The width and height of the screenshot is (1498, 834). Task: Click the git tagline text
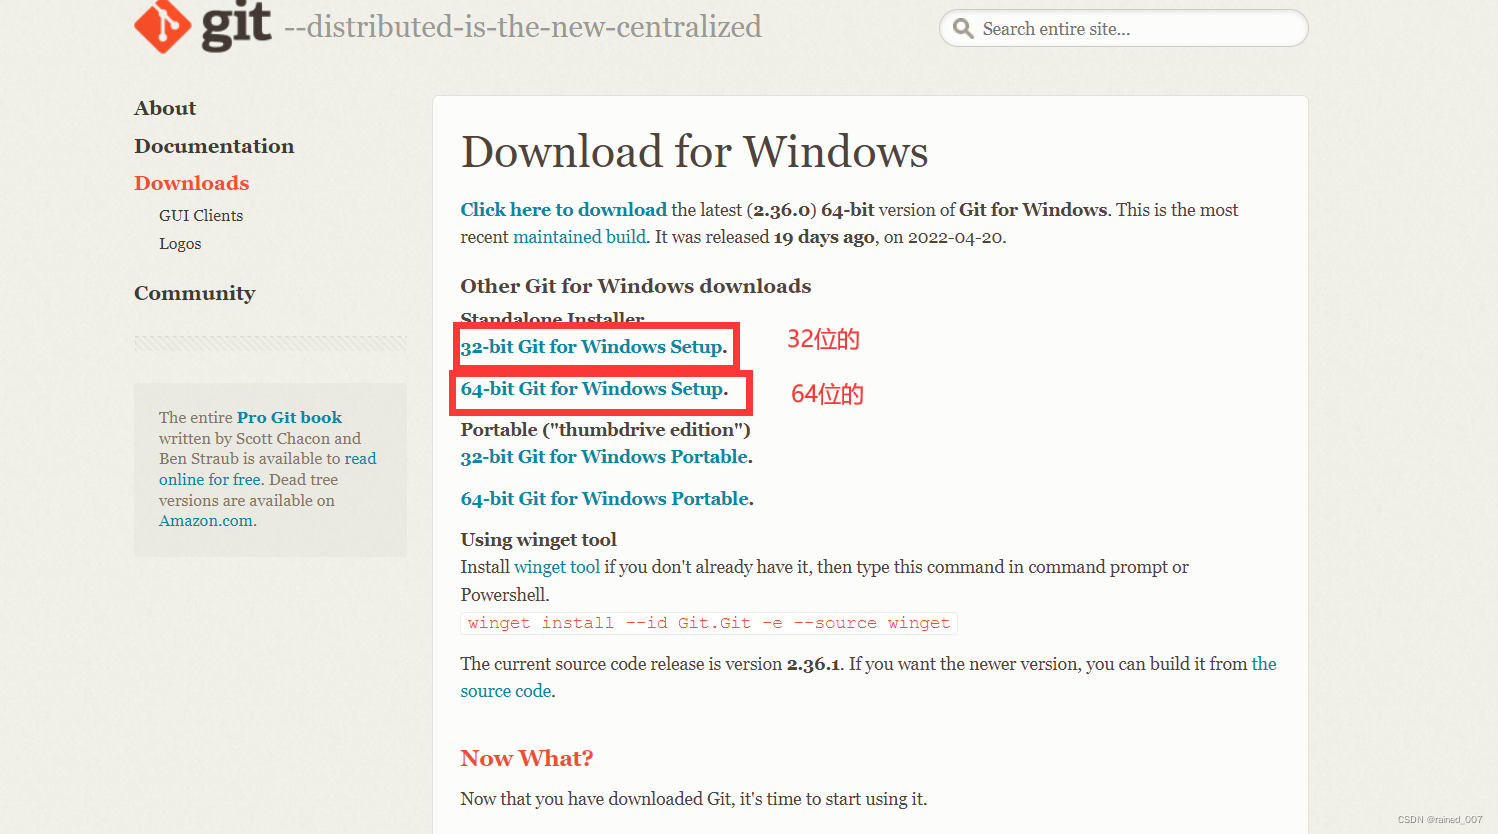click(x=523, y=27)
